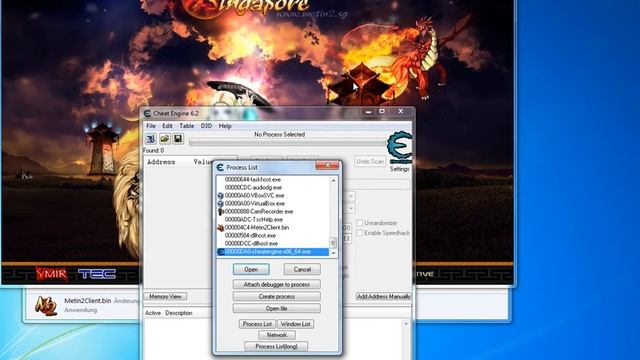Click the Process List(long) button
The height and width of the screenshot is (360, 640).
[x=276, y=346]
